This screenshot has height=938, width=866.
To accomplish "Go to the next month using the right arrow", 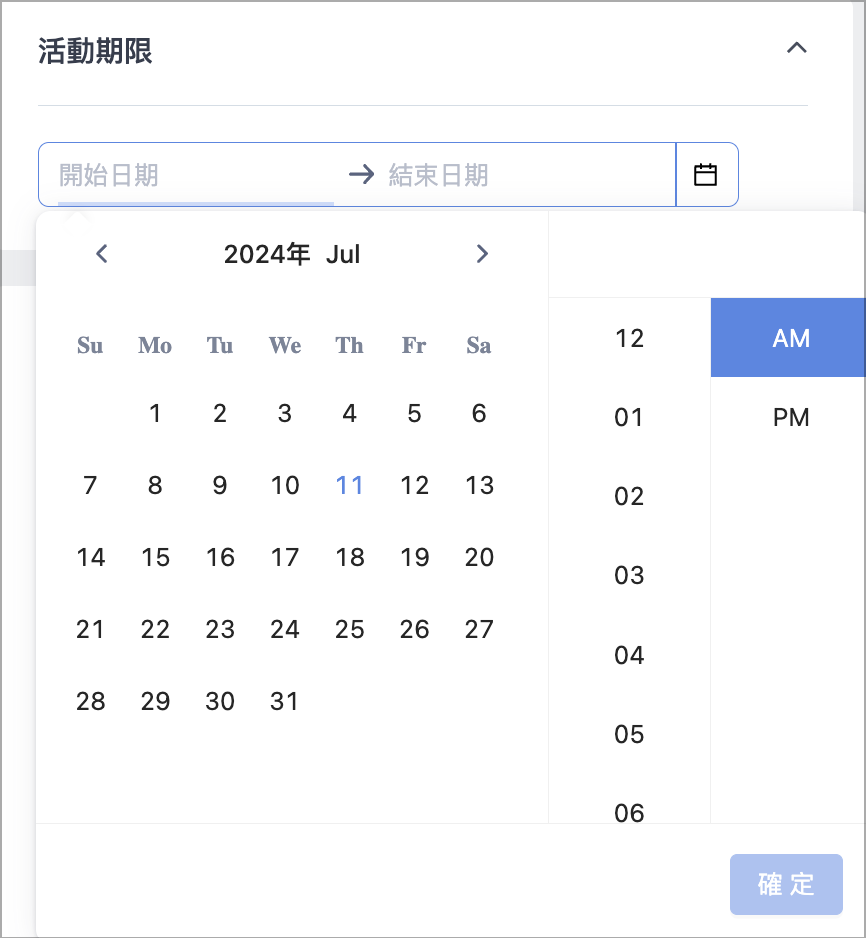I will point(482,254).
